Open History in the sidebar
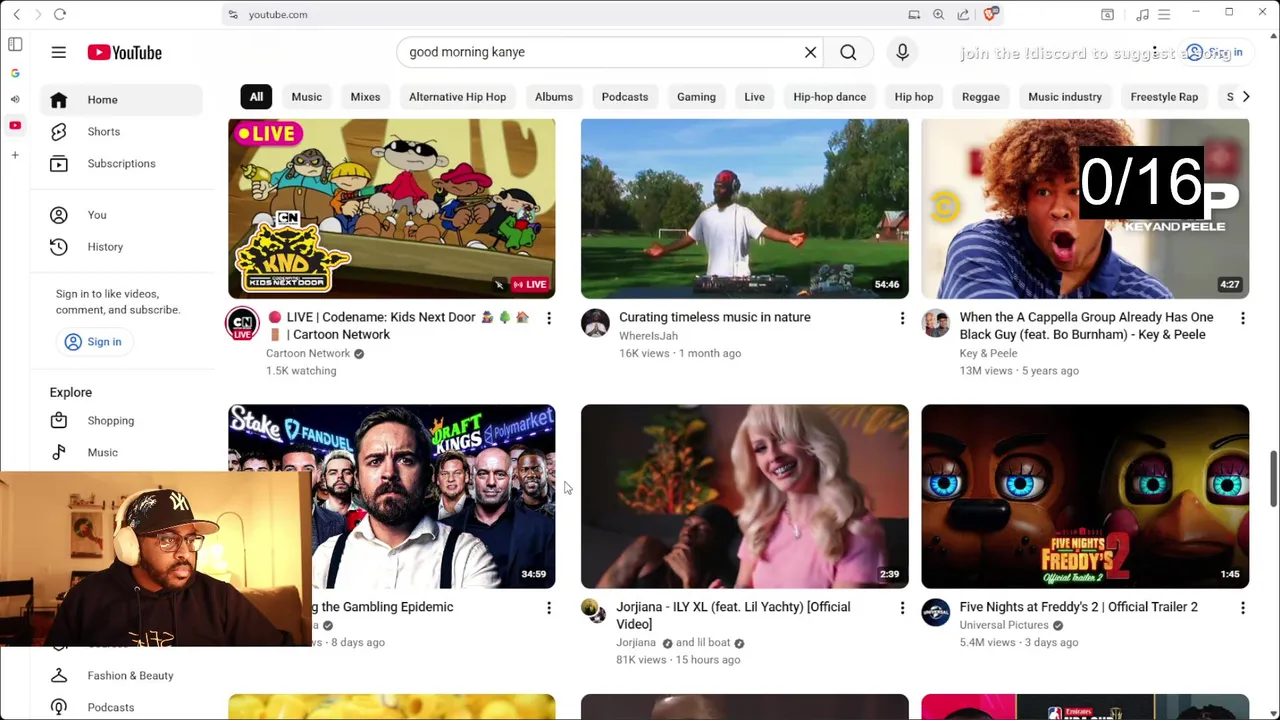The width and height of the screenshot is (1280, 720). 105,247
